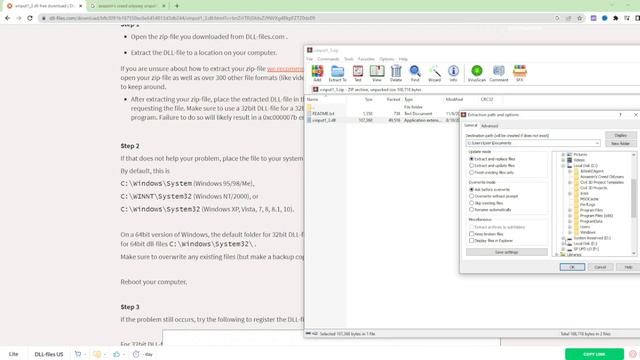Click the browser Back arrow
640x360 pixels.
point(7,18)
